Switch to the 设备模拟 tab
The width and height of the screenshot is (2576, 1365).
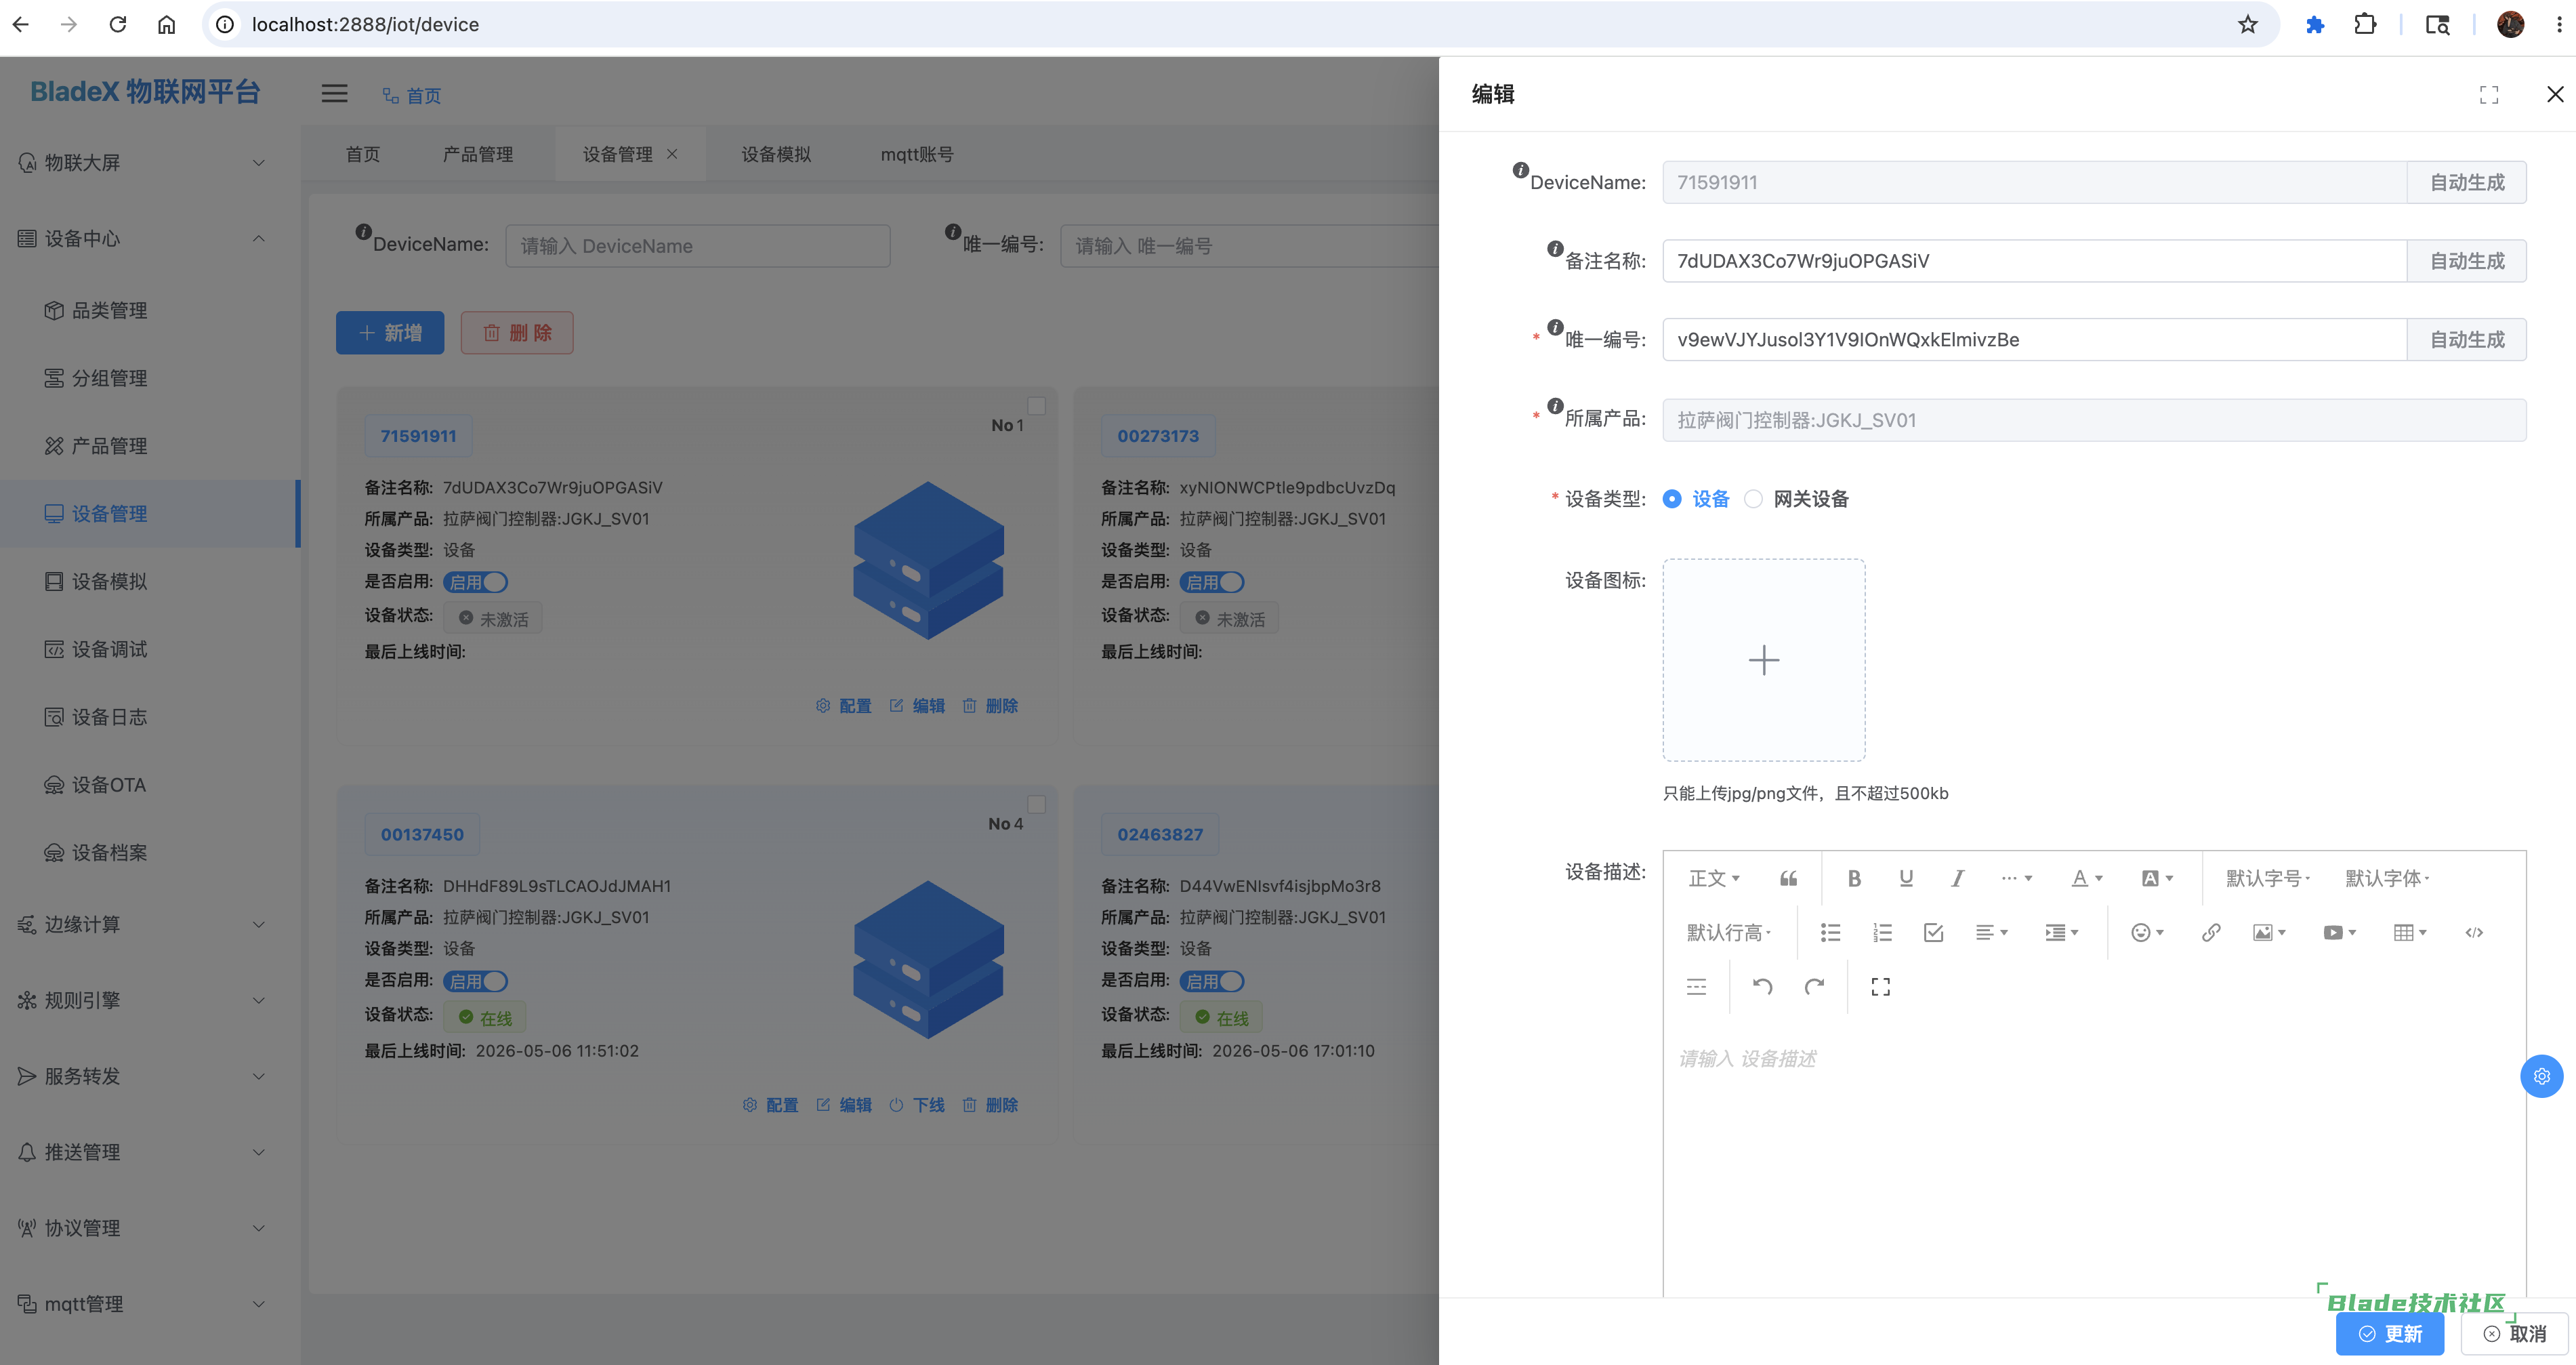[776, 154]
